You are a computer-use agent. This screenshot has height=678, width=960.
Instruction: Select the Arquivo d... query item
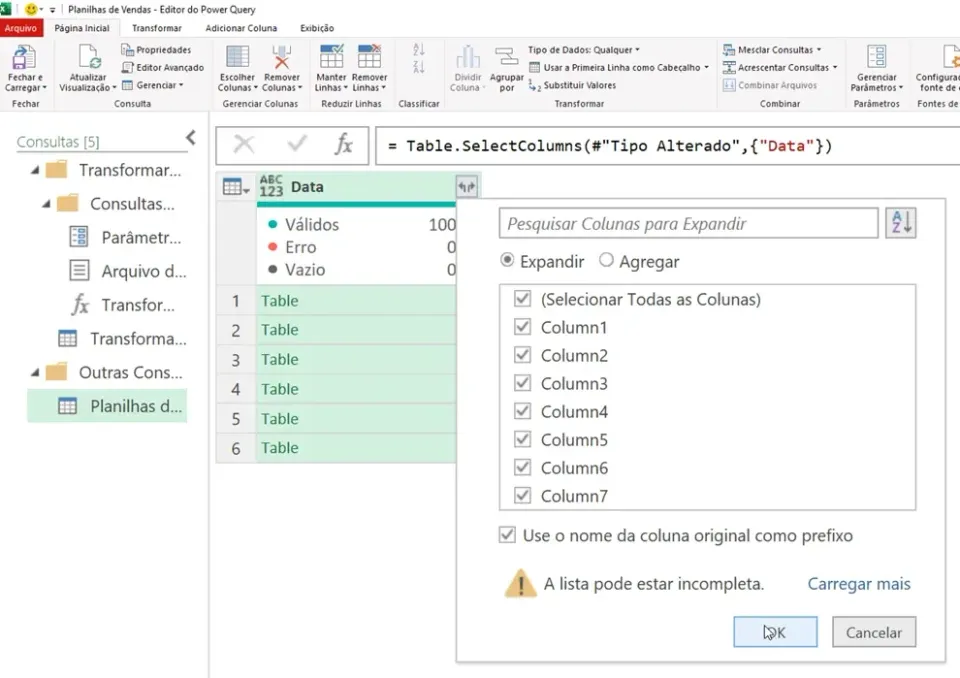pos(127,271)
